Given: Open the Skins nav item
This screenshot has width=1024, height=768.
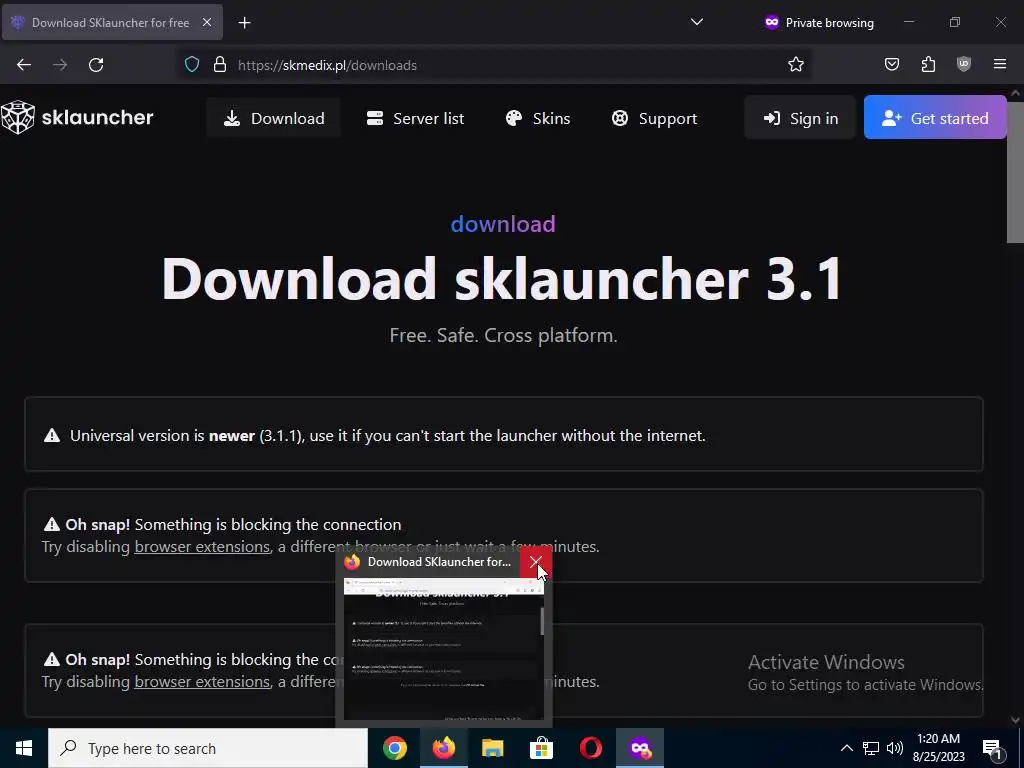Looking at the screenshot, I should [x=538, y=118].
